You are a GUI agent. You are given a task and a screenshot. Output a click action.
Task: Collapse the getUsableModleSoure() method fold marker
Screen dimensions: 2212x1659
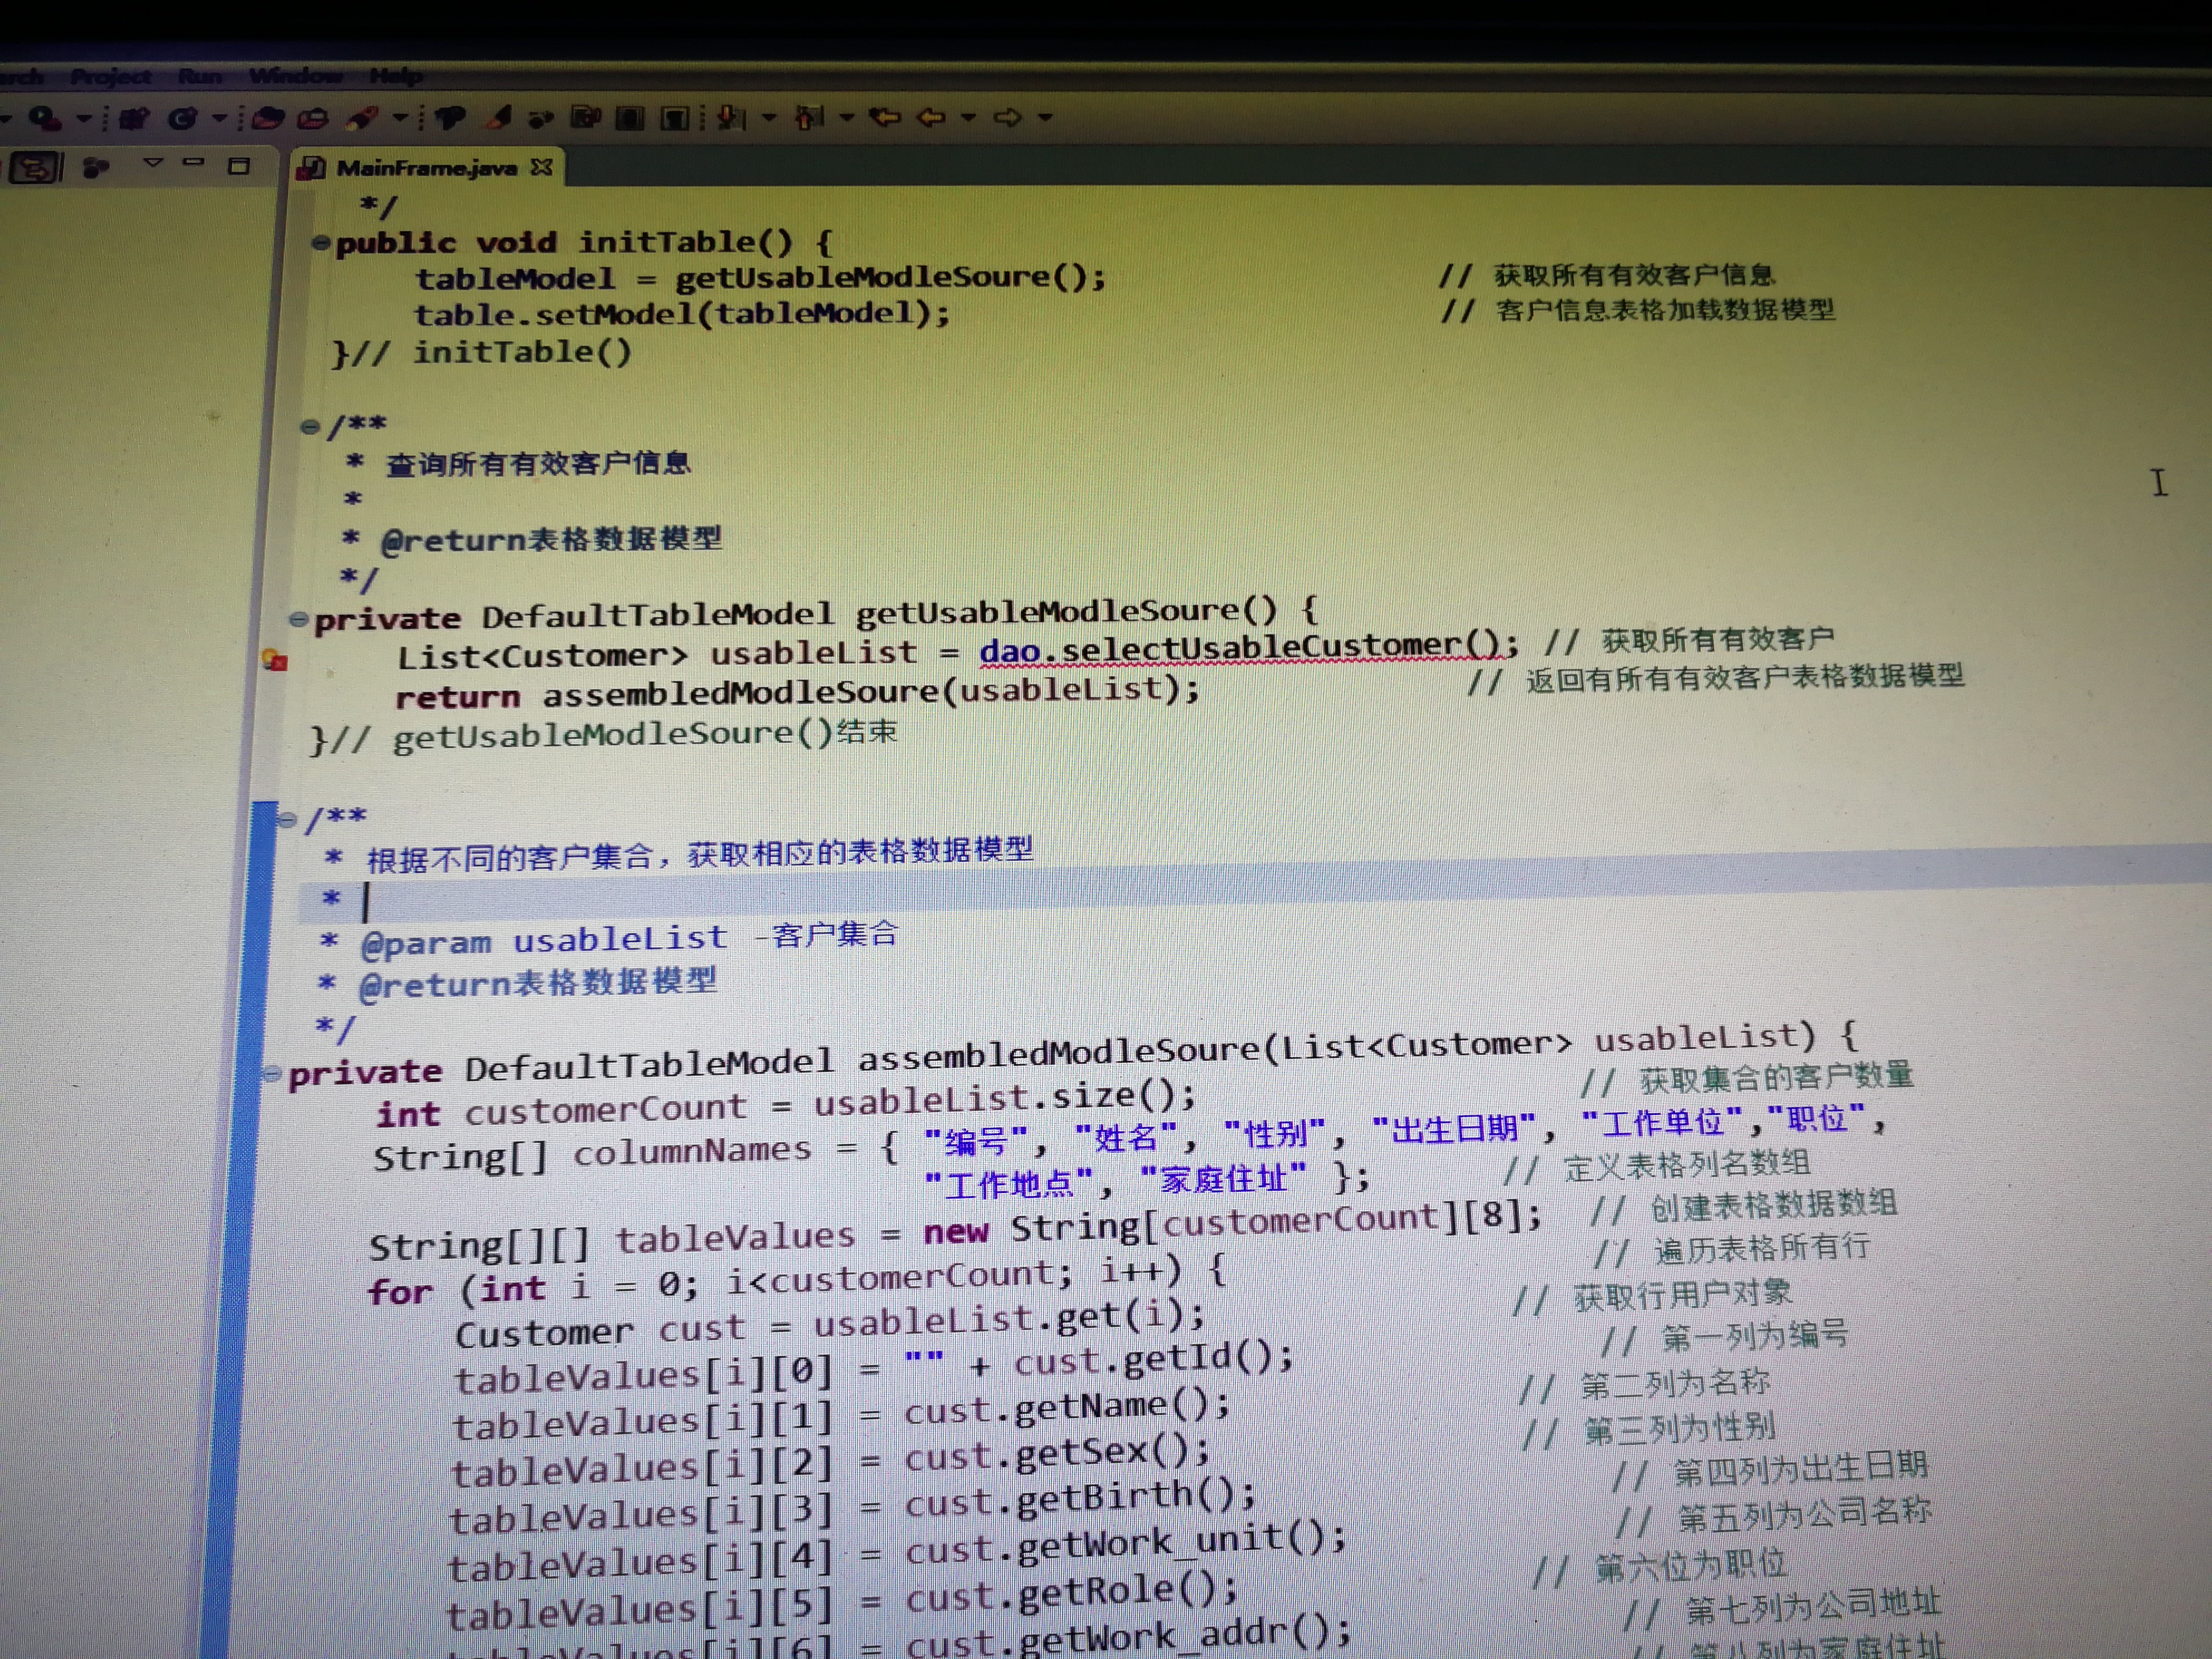click(298, 619)
